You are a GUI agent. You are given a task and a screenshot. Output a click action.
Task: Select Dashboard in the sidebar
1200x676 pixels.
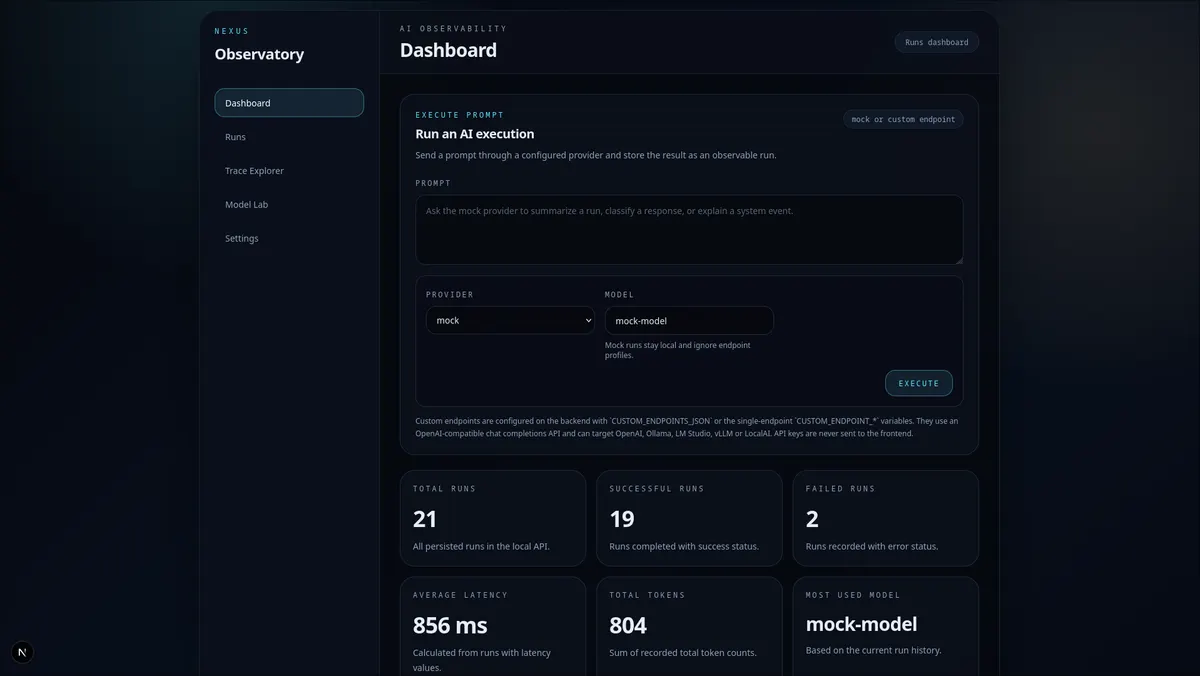tap(289, 103)
